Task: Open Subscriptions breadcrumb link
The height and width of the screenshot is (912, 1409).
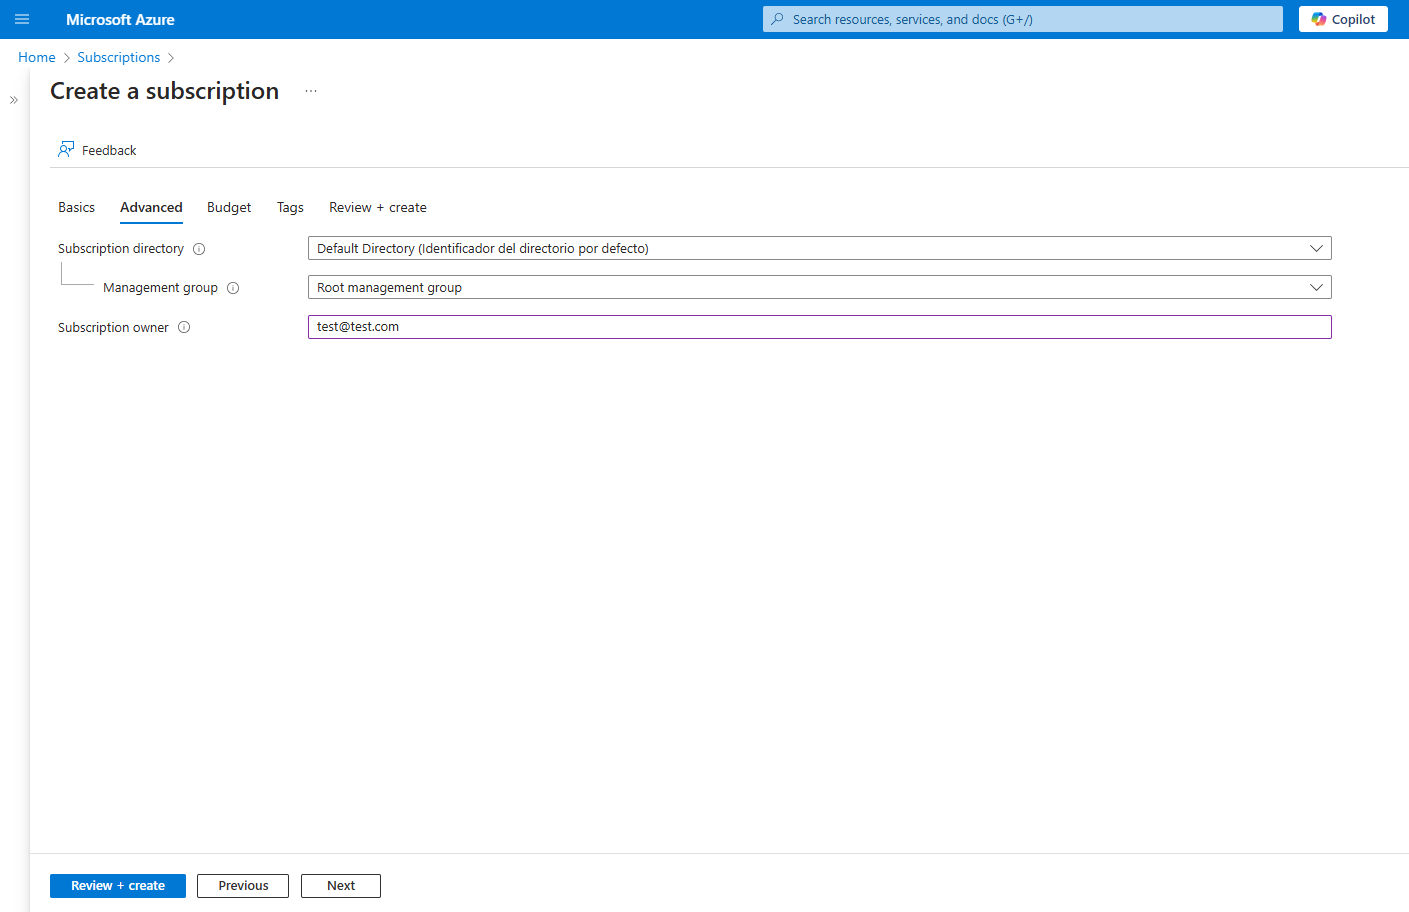Action: pos(119,57)
